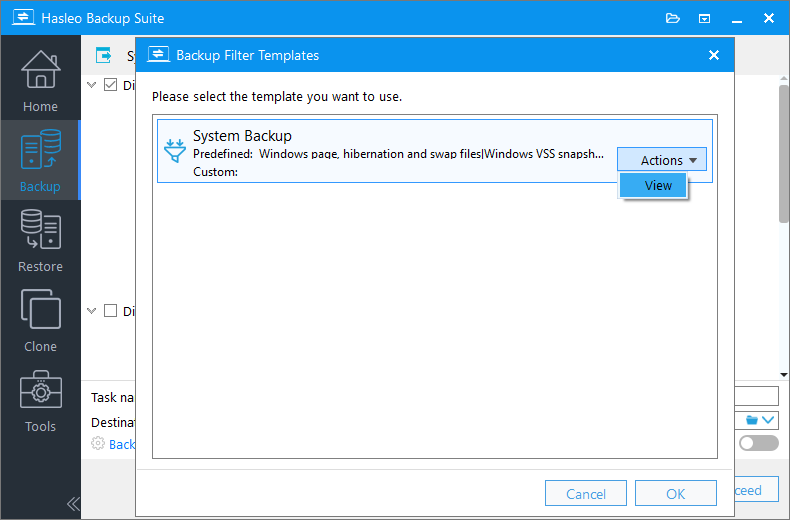The height and width of the screenshot is (520, 790).
Task: Open the Backup options link
Action: pyautogui.click(x=122, y=444)
